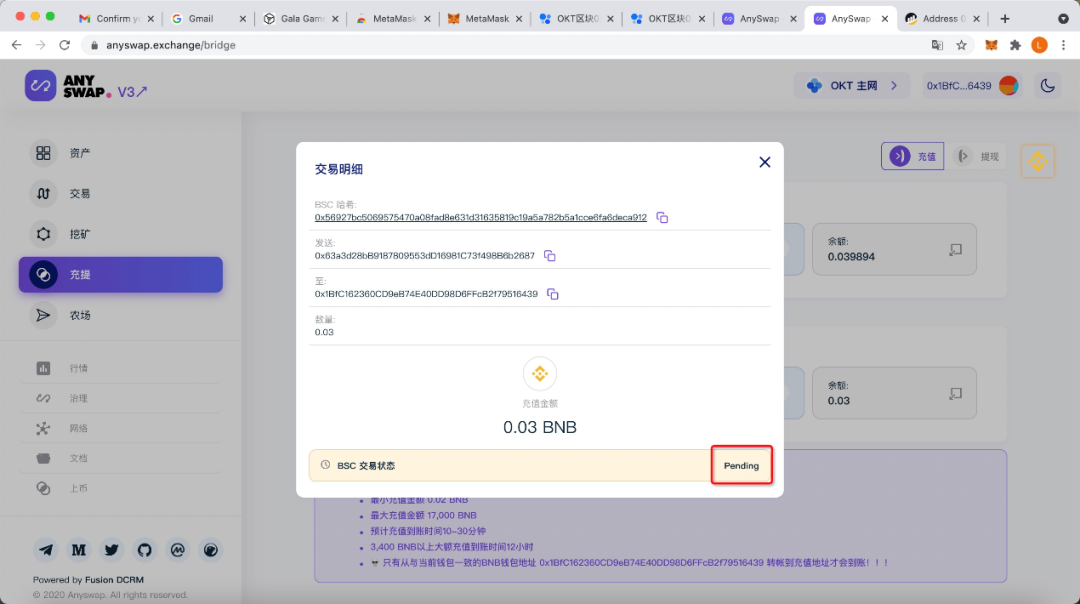
Task: Open a new browser tab
Action: coord(1005,19)
